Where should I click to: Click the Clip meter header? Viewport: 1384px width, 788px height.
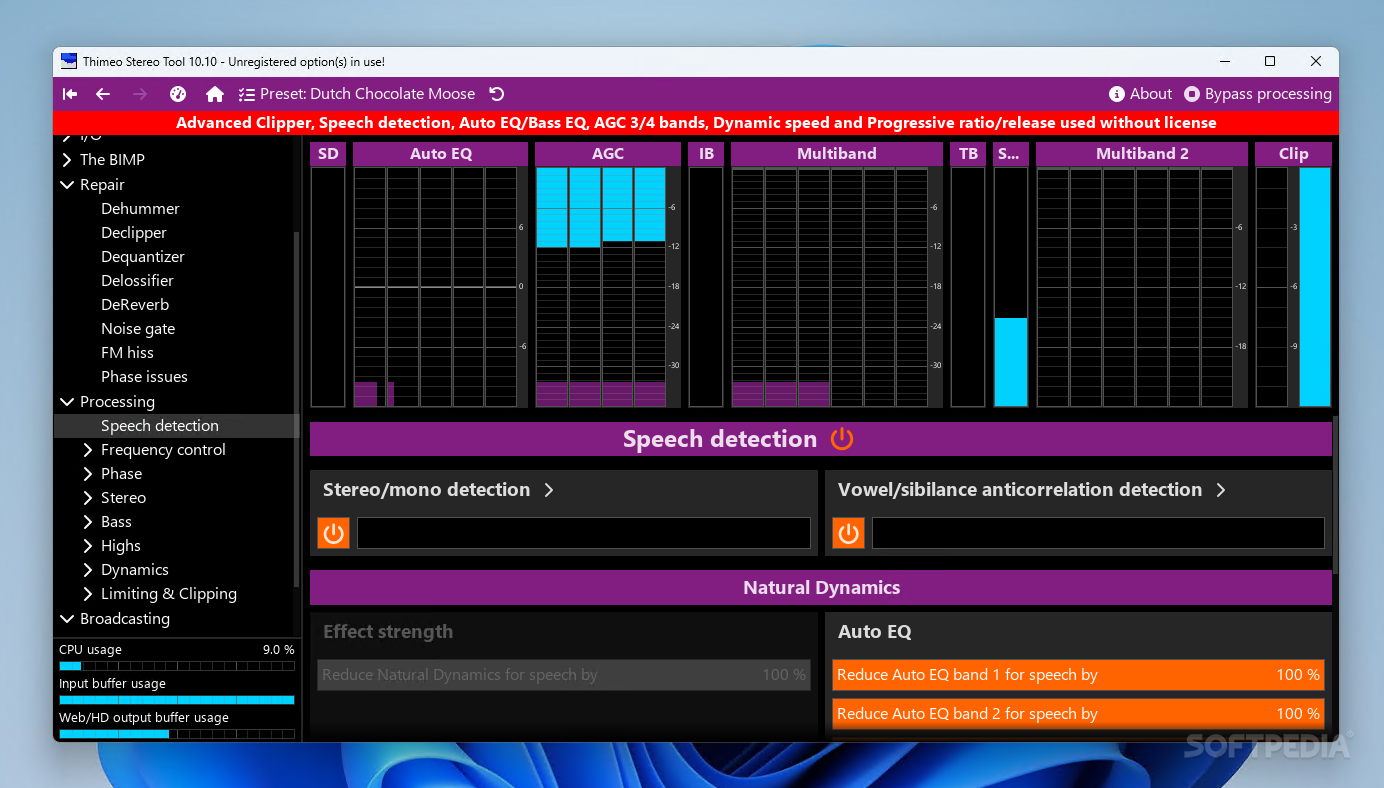tap(1294, 154)
